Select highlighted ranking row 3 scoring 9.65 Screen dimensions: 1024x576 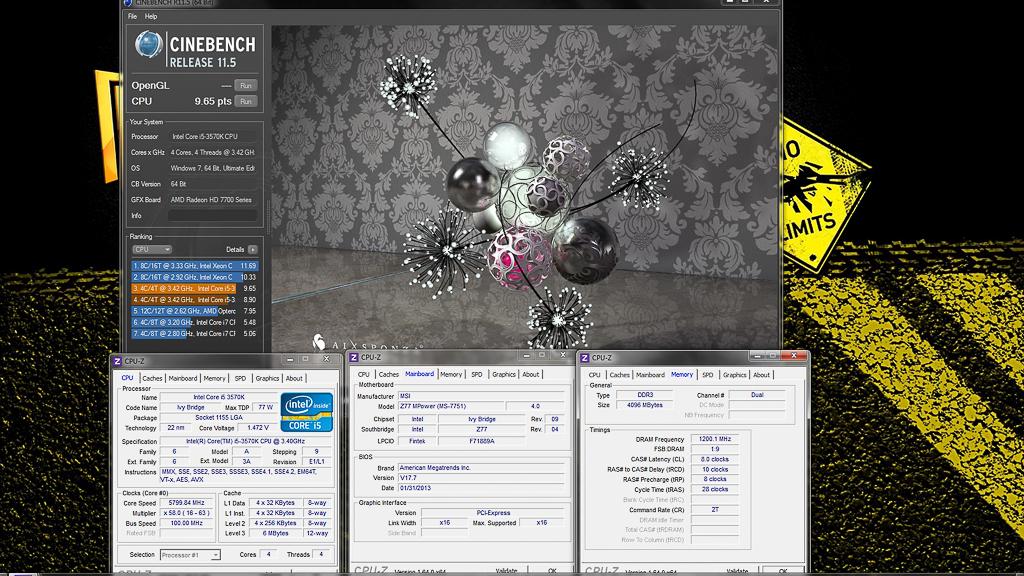(195, 288)
